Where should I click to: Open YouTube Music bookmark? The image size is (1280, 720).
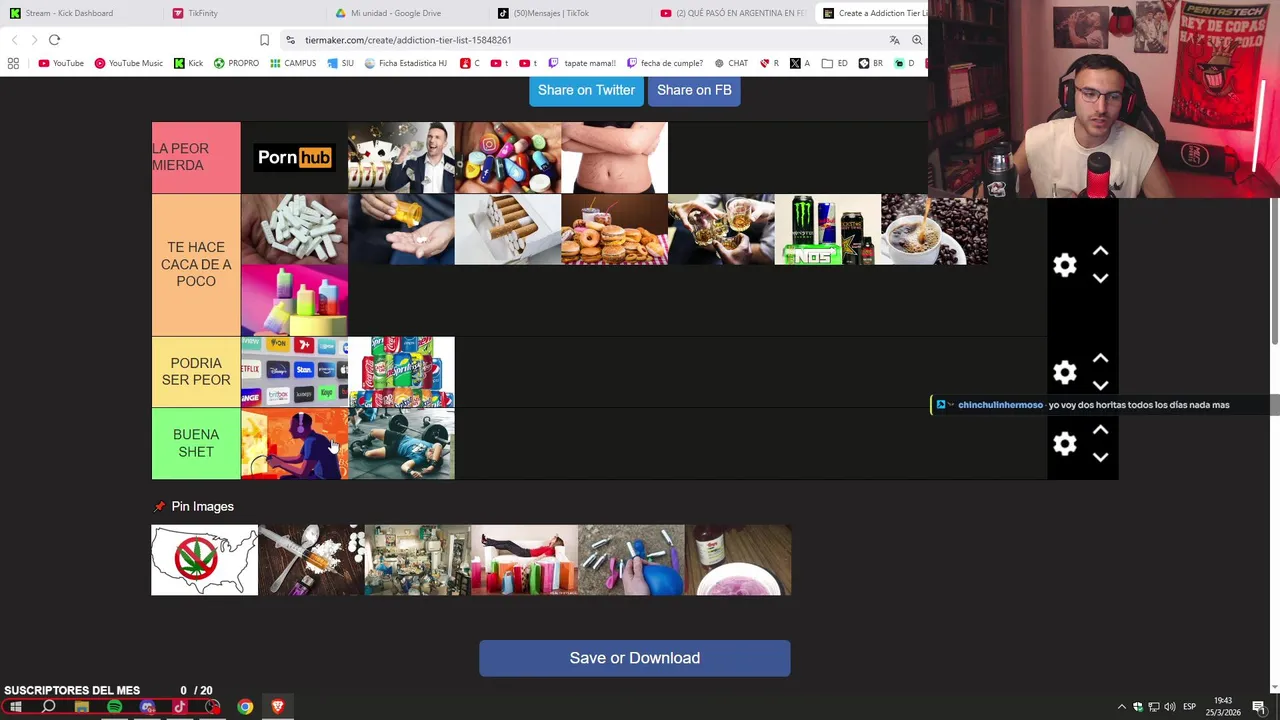point(129,63)
